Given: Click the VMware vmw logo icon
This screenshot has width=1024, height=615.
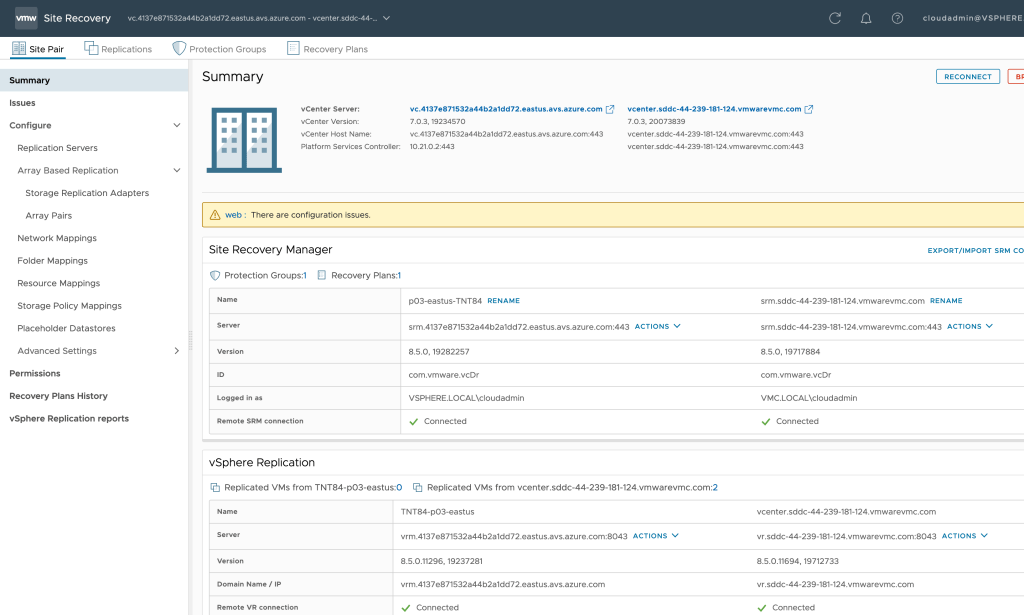Looking at the screenshot, I should [26, 18].
